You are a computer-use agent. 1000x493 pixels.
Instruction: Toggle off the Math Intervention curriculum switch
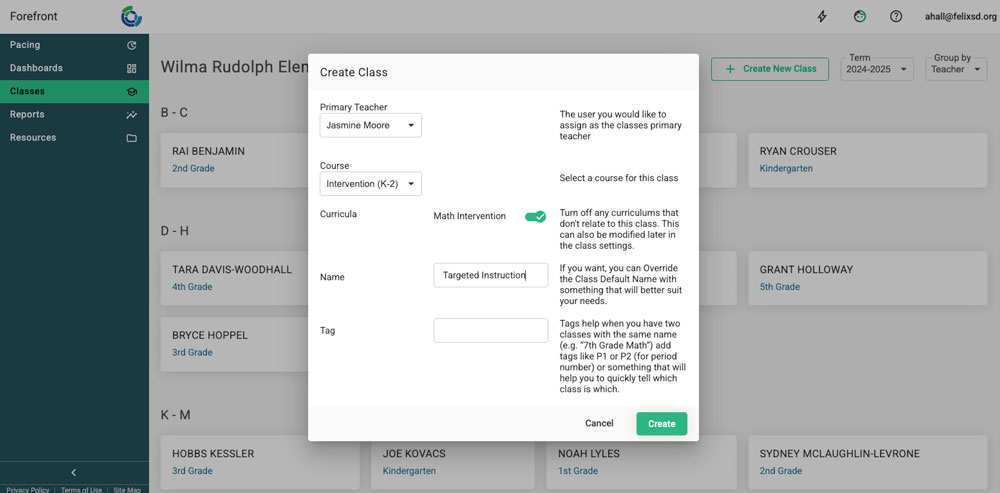(535, 216)
